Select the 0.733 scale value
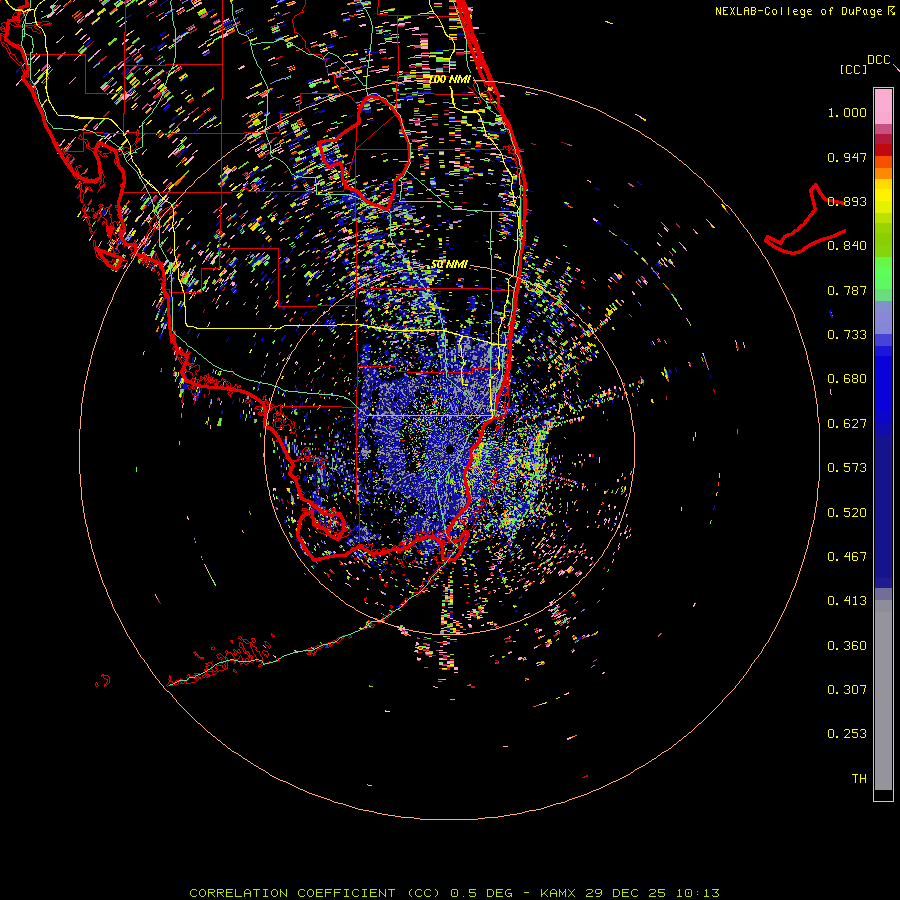The height and width of the screenshot is (900, 900). coord(847,335)
